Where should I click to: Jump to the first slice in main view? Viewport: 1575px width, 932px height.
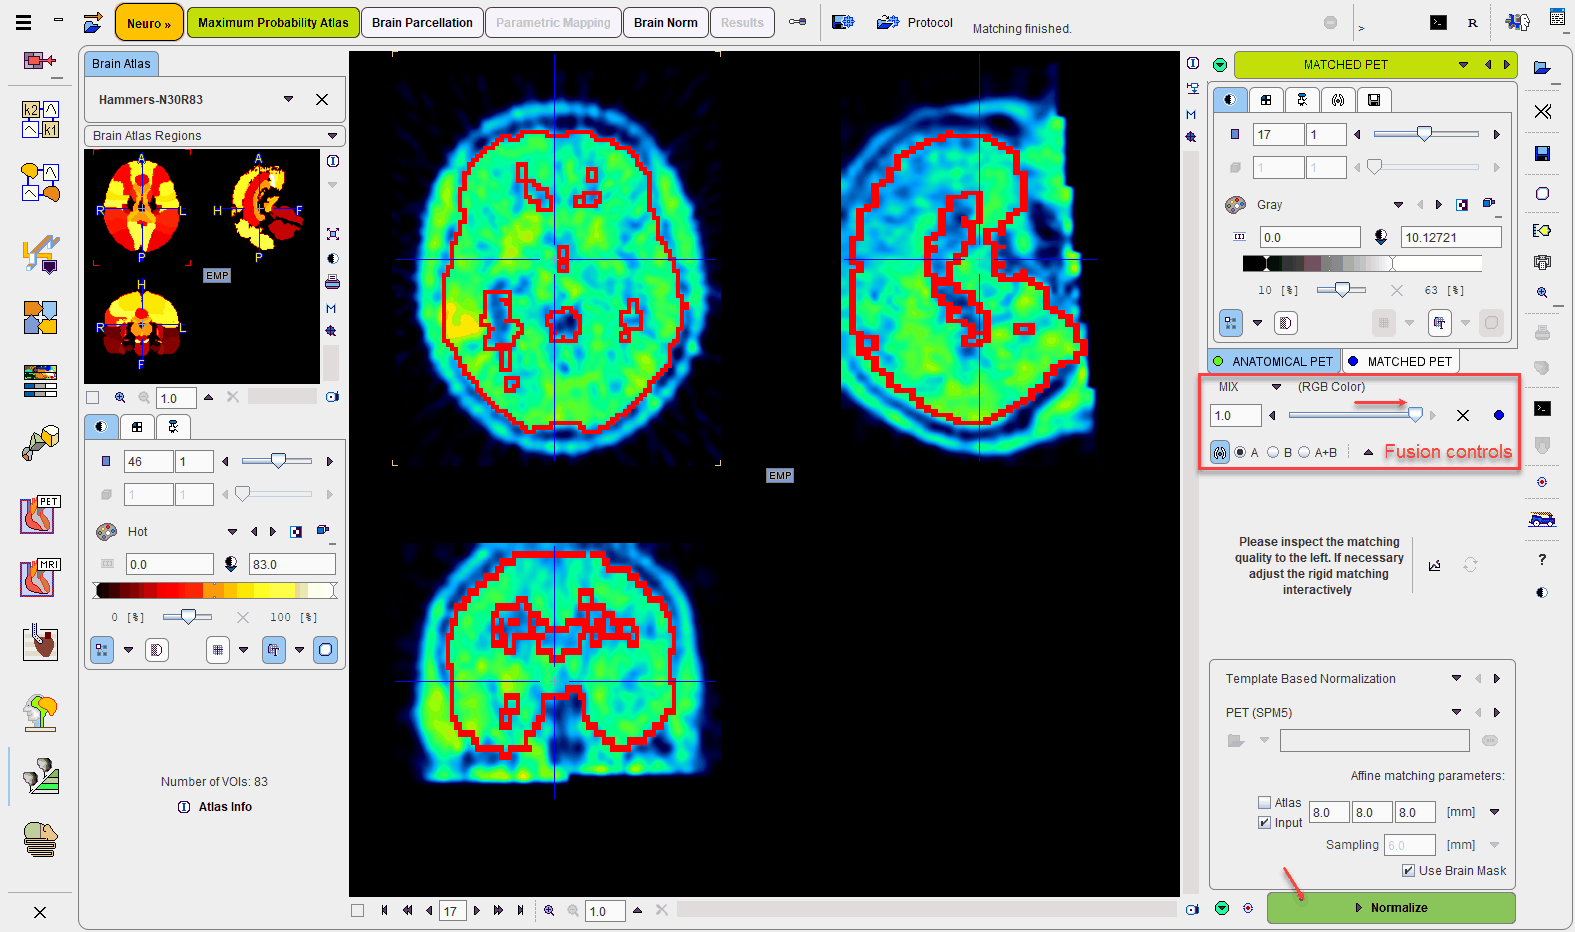pyautogui.click(x=385, y=910)
